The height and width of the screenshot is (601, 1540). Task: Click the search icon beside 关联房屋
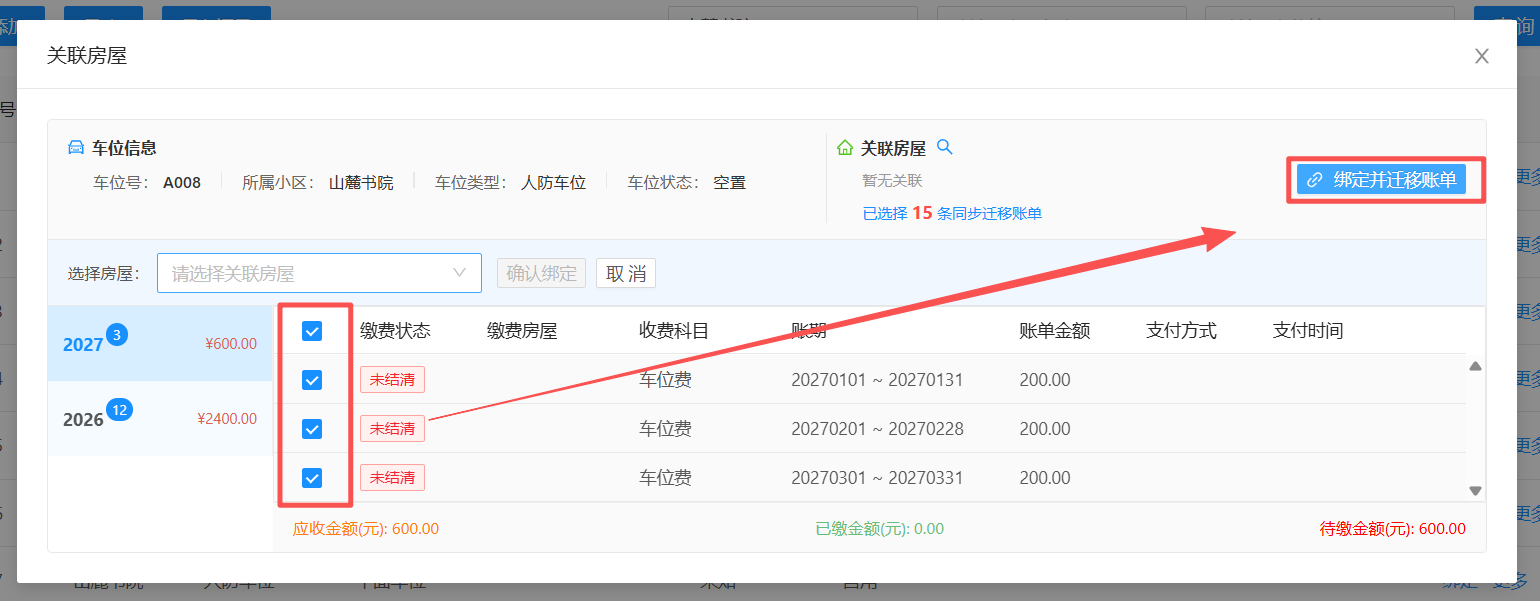944,148
